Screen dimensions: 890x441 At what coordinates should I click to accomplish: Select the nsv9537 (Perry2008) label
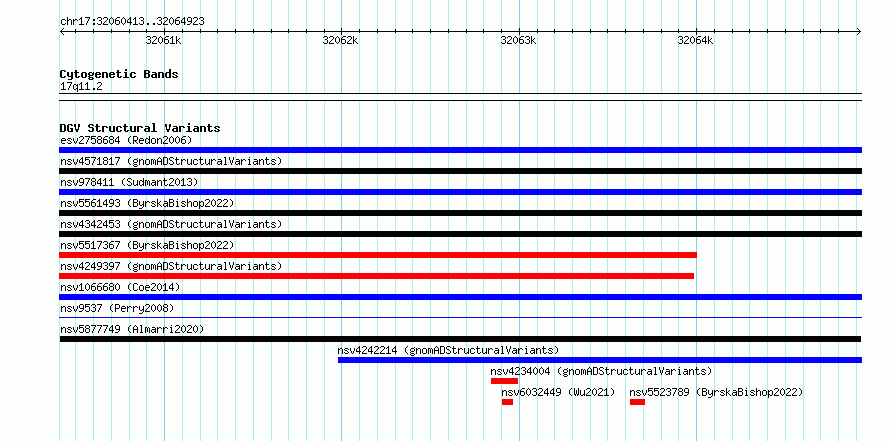[117, 308]
